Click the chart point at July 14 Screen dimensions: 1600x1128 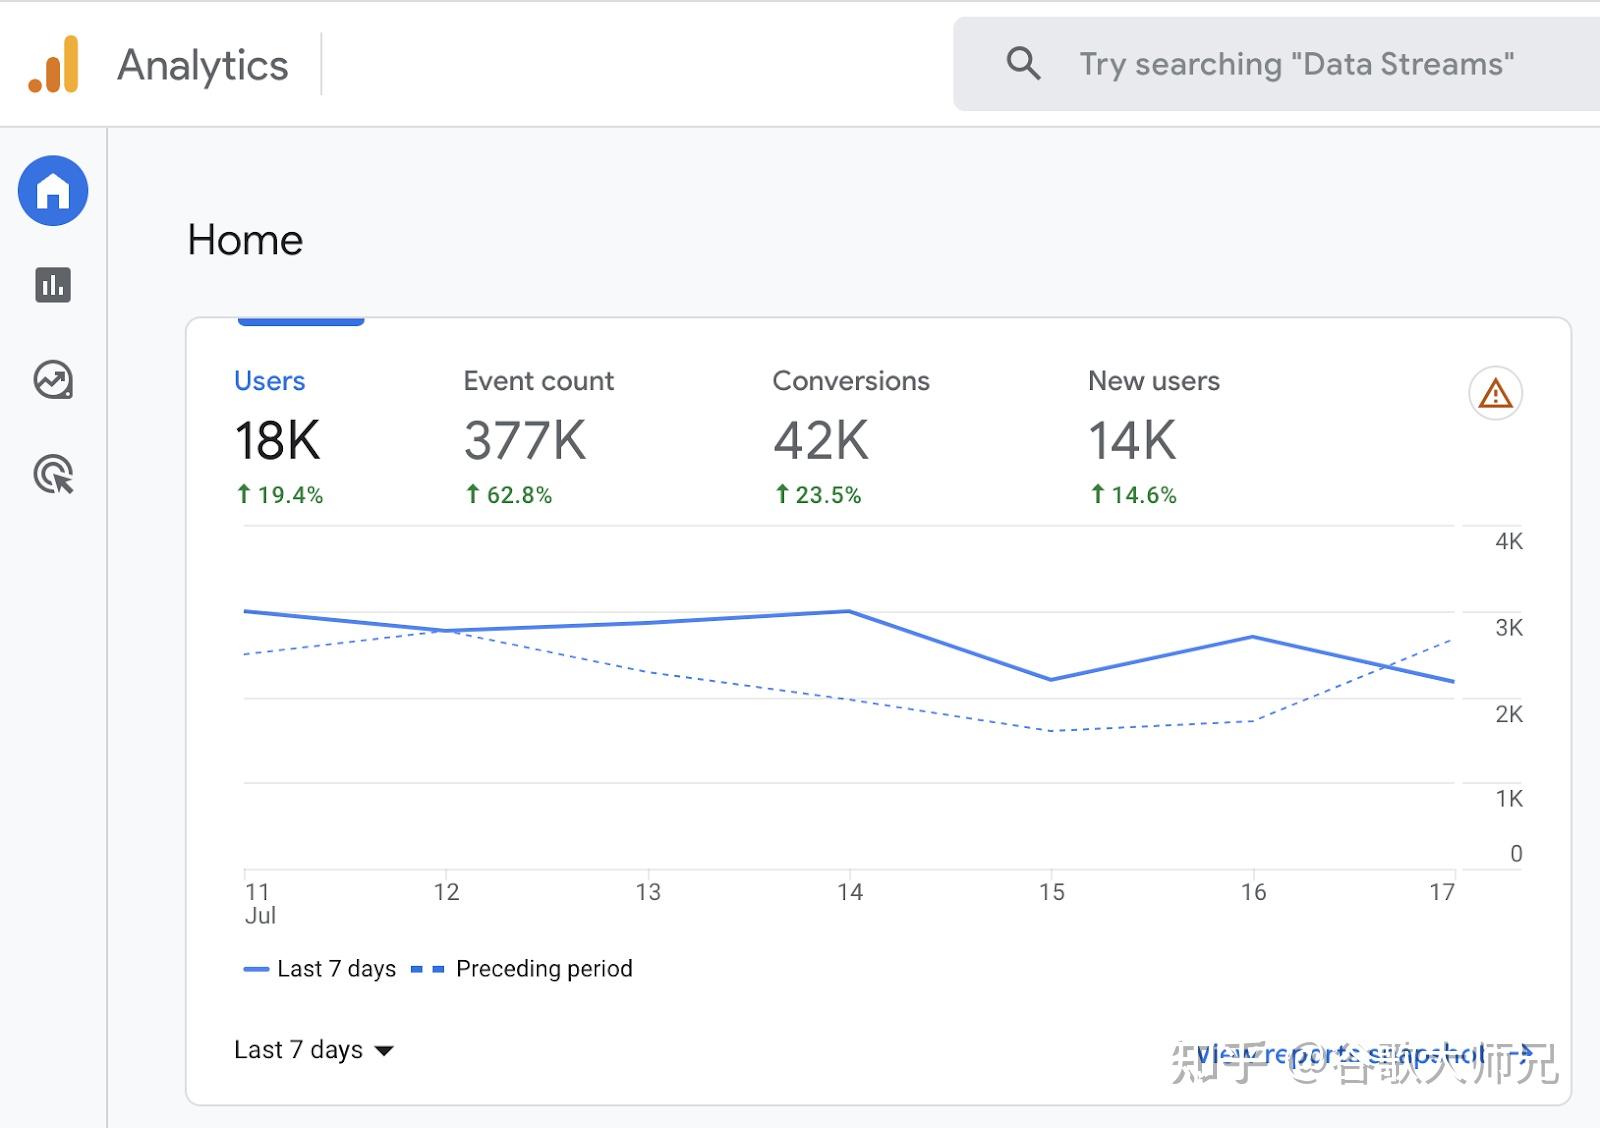849,611
